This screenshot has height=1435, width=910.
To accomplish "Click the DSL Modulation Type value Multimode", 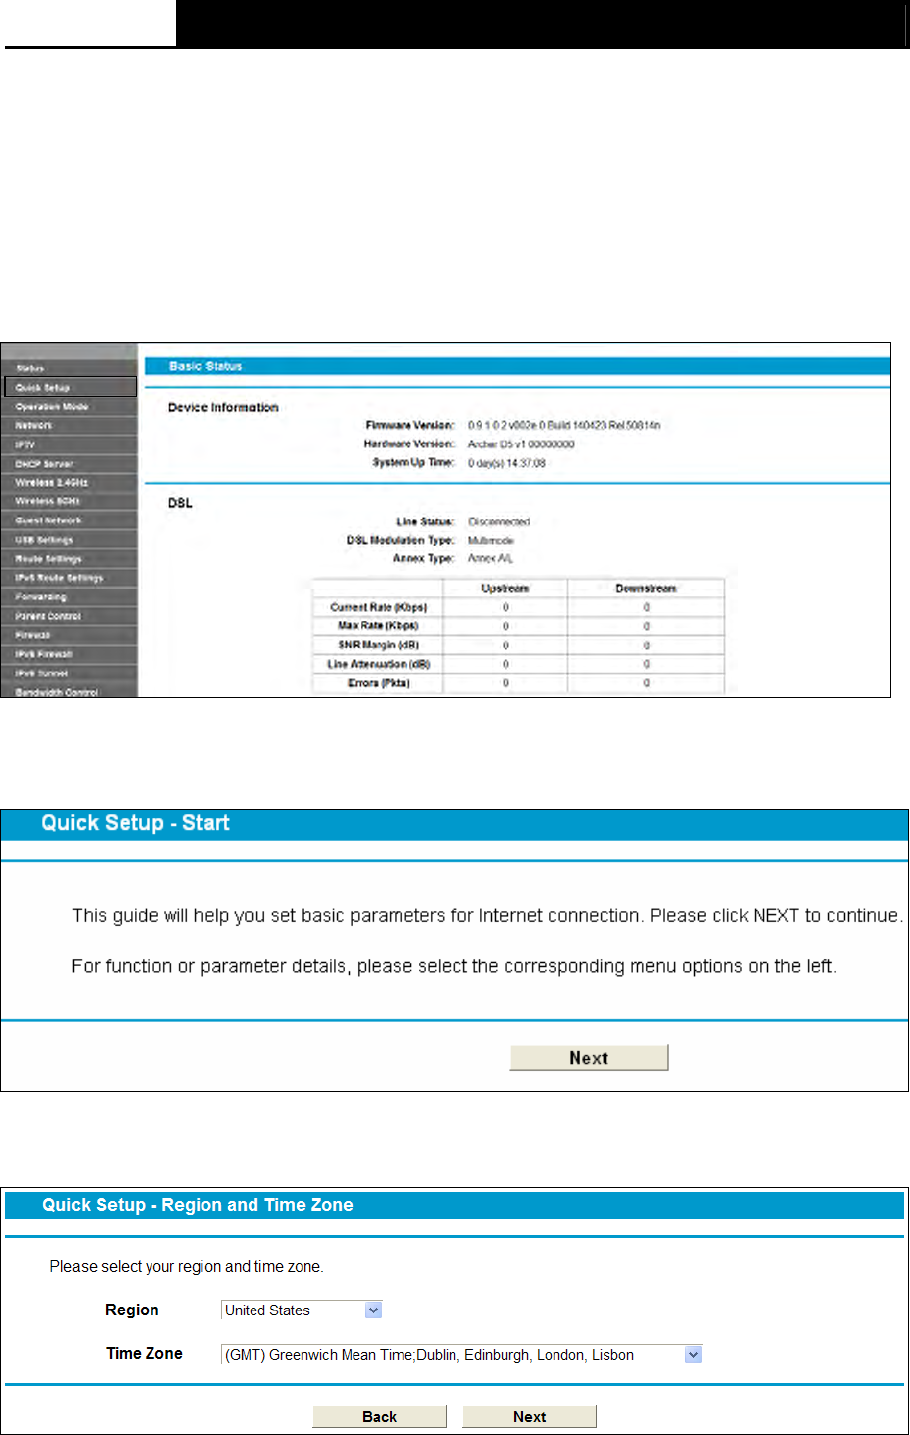I will point(491,540).
